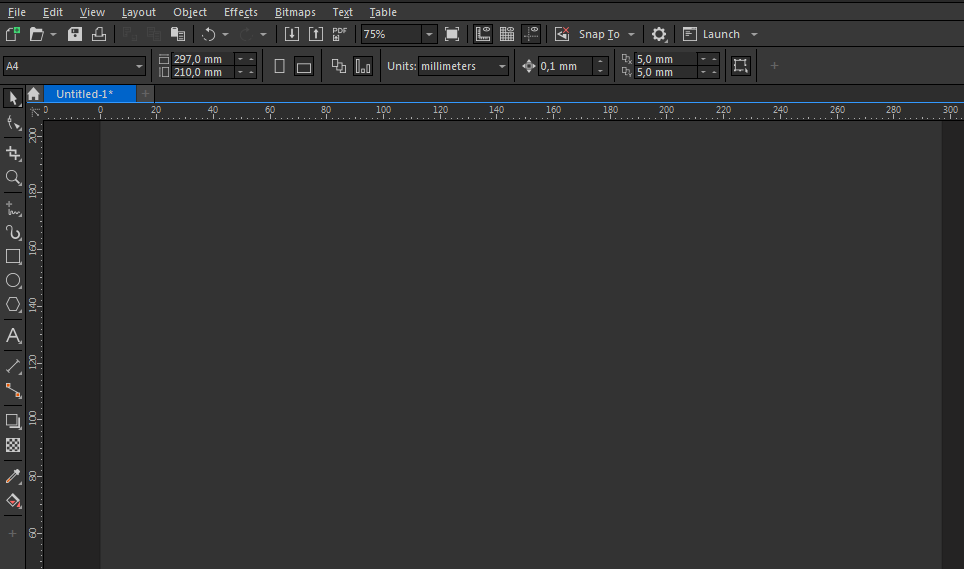
Task: Apply page size to all pages
Action: [x=339, y=66]
